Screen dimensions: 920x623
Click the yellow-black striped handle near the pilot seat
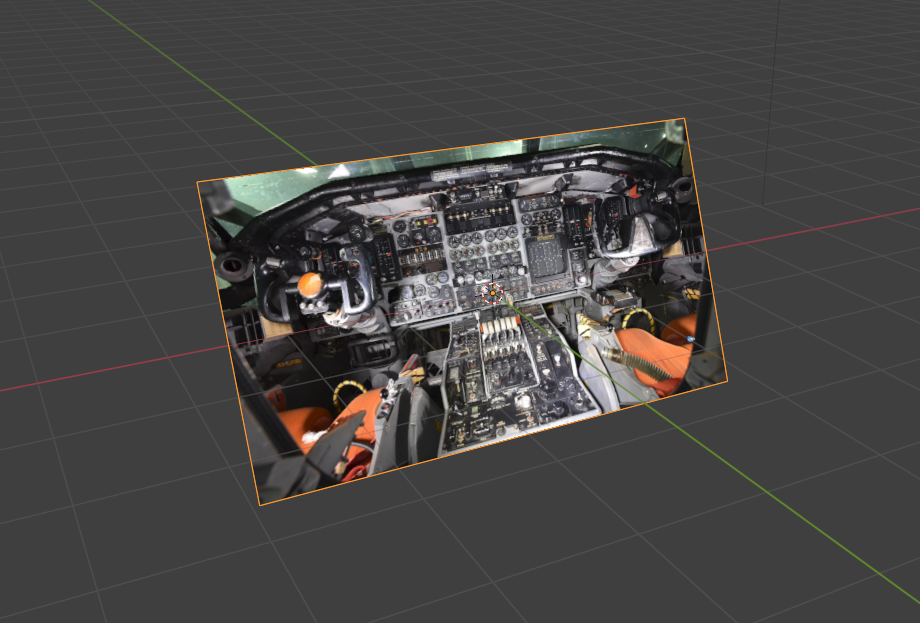[x=350, y=390]
